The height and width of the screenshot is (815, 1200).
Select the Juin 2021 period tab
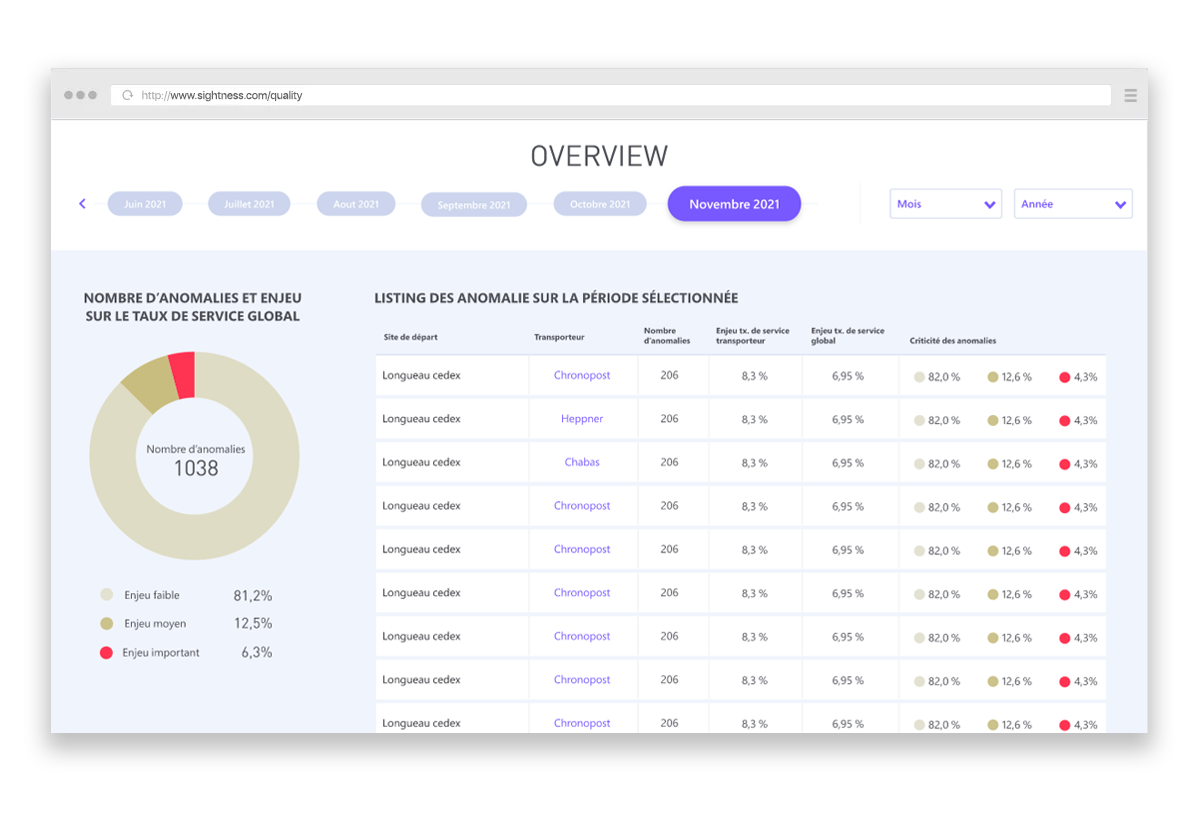click(x=145, y=204)
